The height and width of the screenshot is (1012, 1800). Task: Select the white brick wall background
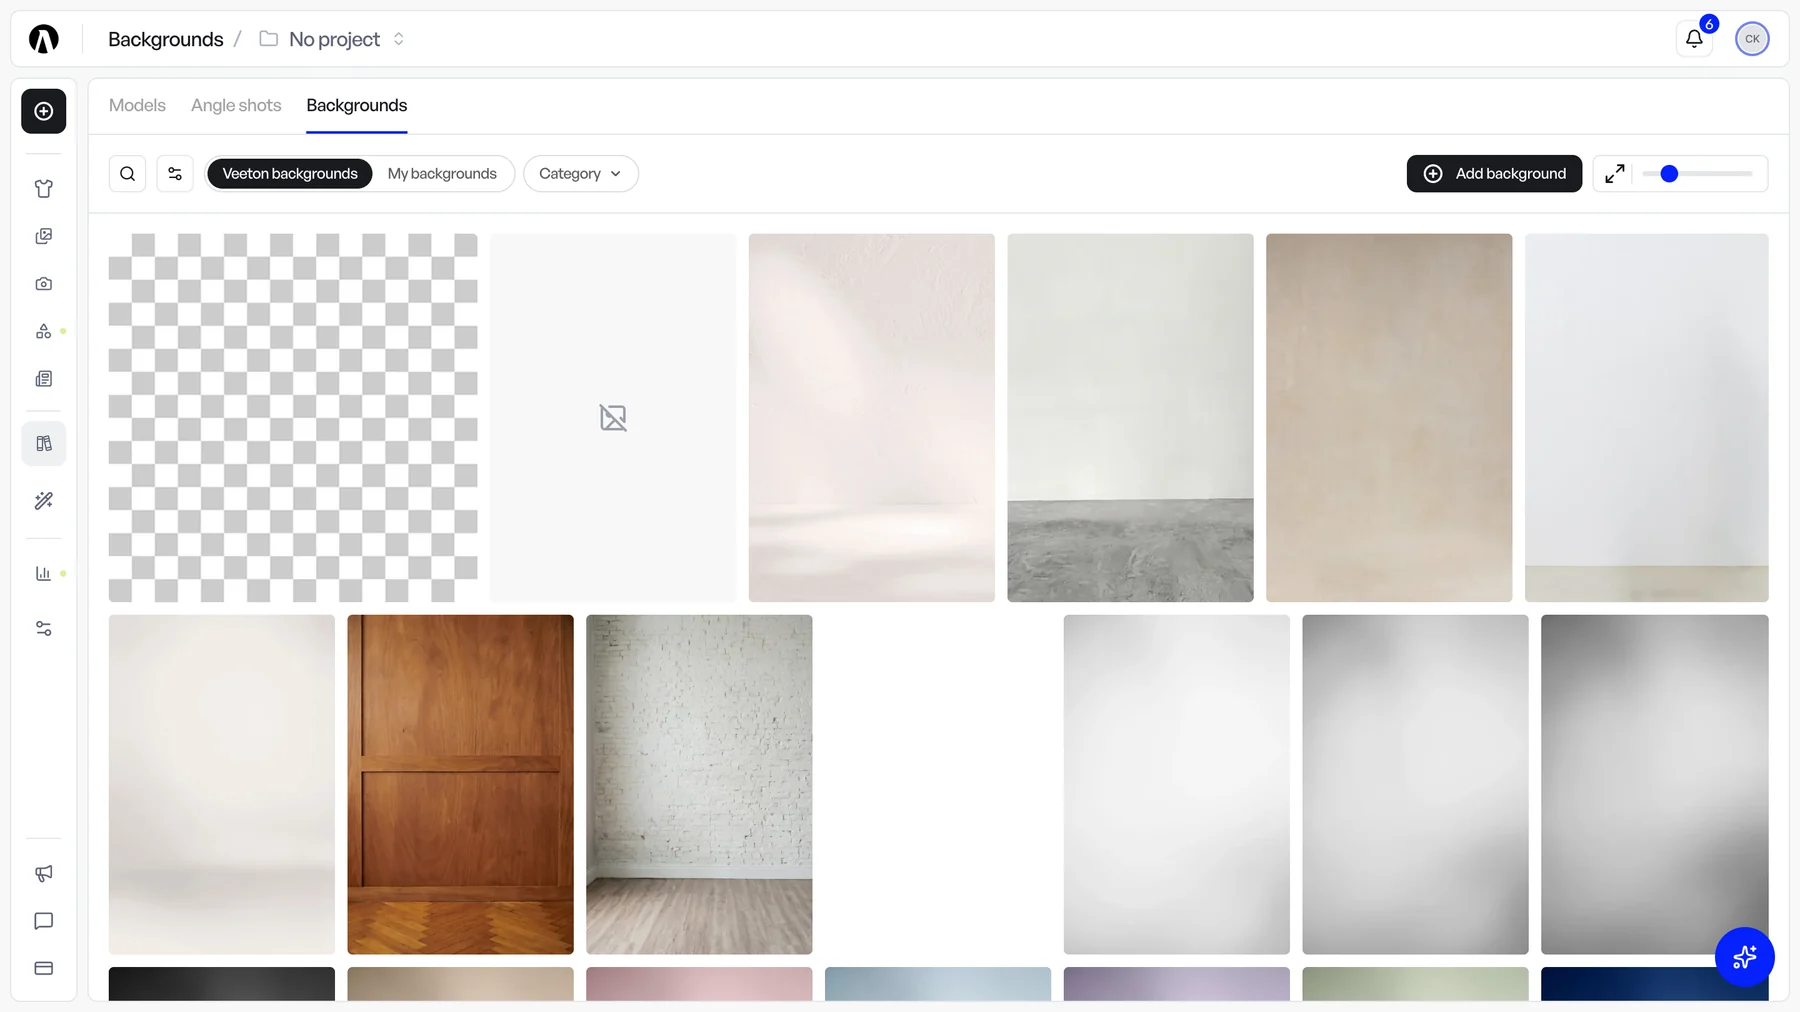[x=699, y=784]
